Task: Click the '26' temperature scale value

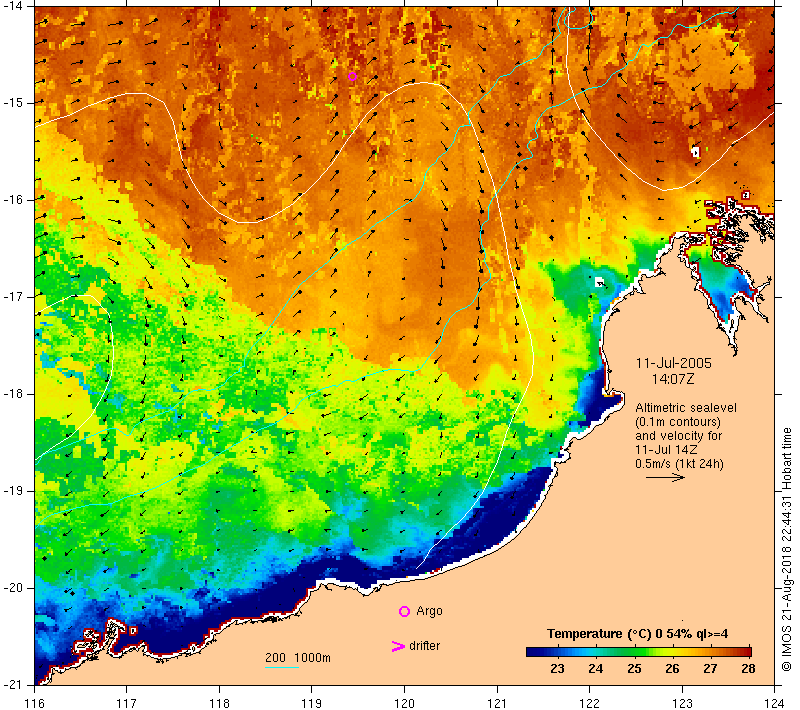Action: coord(672,669)
